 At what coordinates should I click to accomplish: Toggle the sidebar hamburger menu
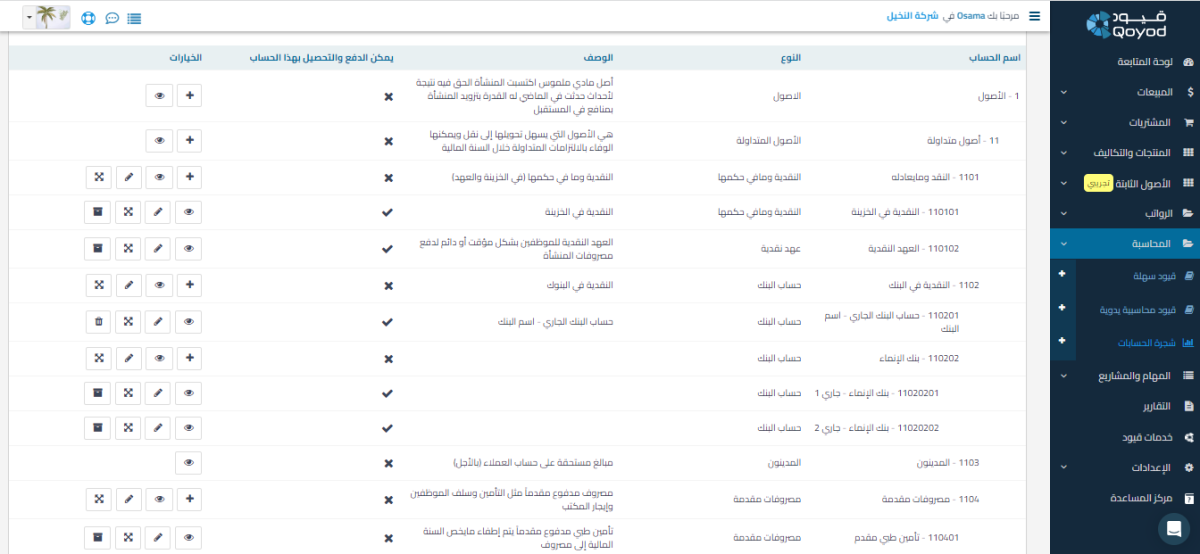(1034, 17)
